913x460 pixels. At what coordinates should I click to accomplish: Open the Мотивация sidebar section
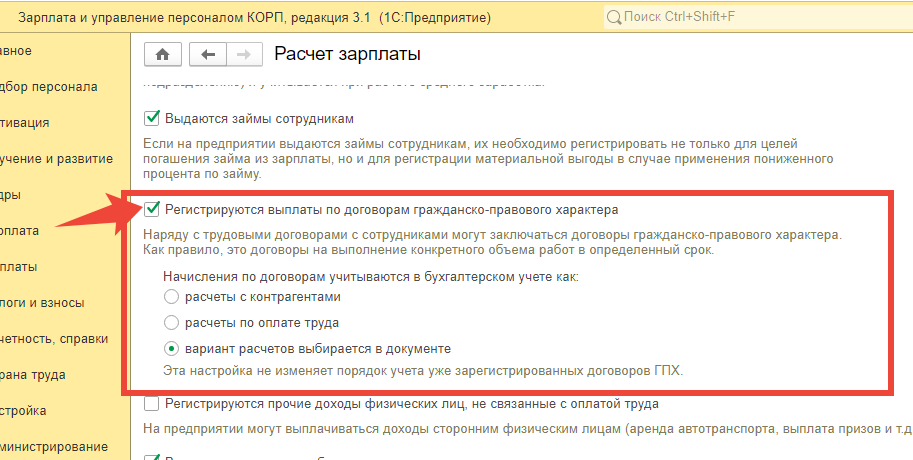[25, 122]
